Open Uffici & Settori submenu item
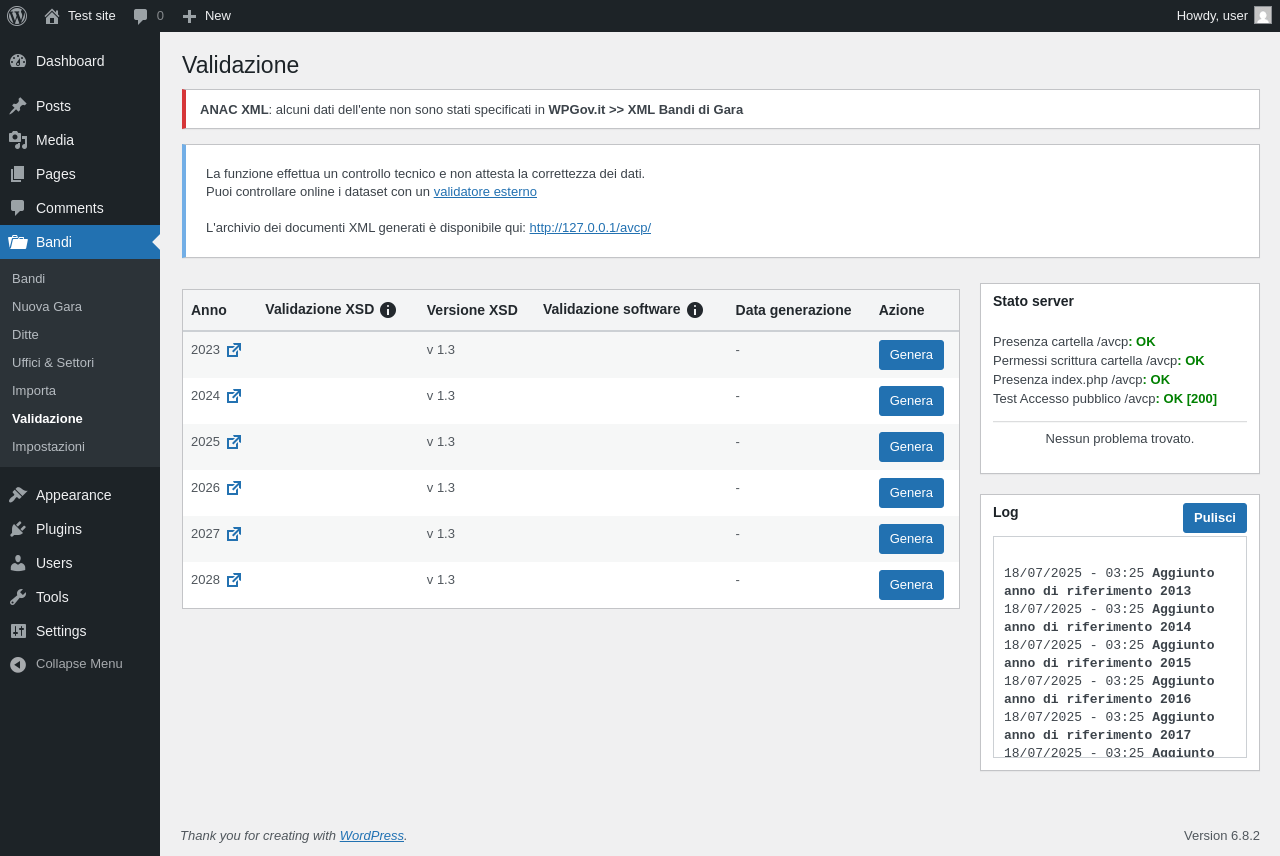Viewport: 1280px width, 856px height. 80,363
